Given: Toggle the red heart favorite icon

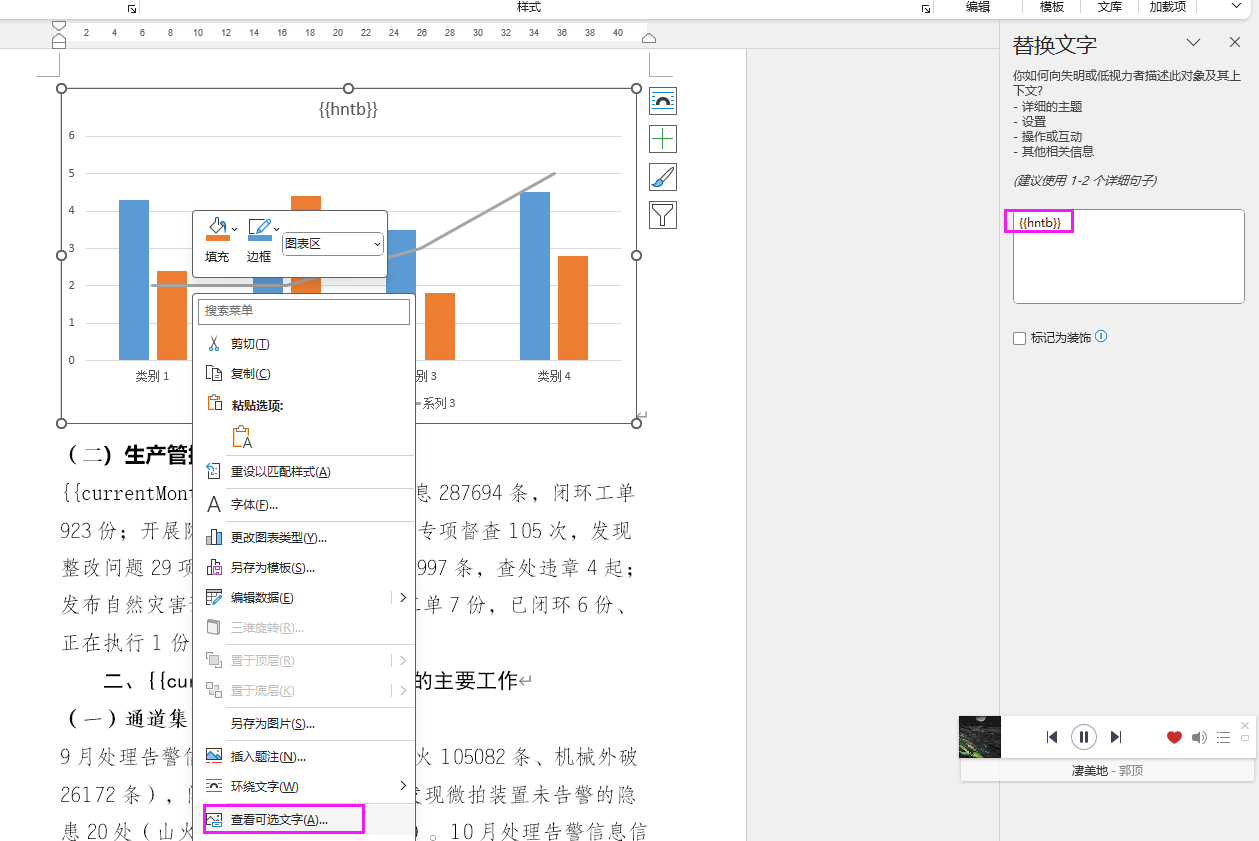Looking at the screenshot, I should [x=1174, y=737].
